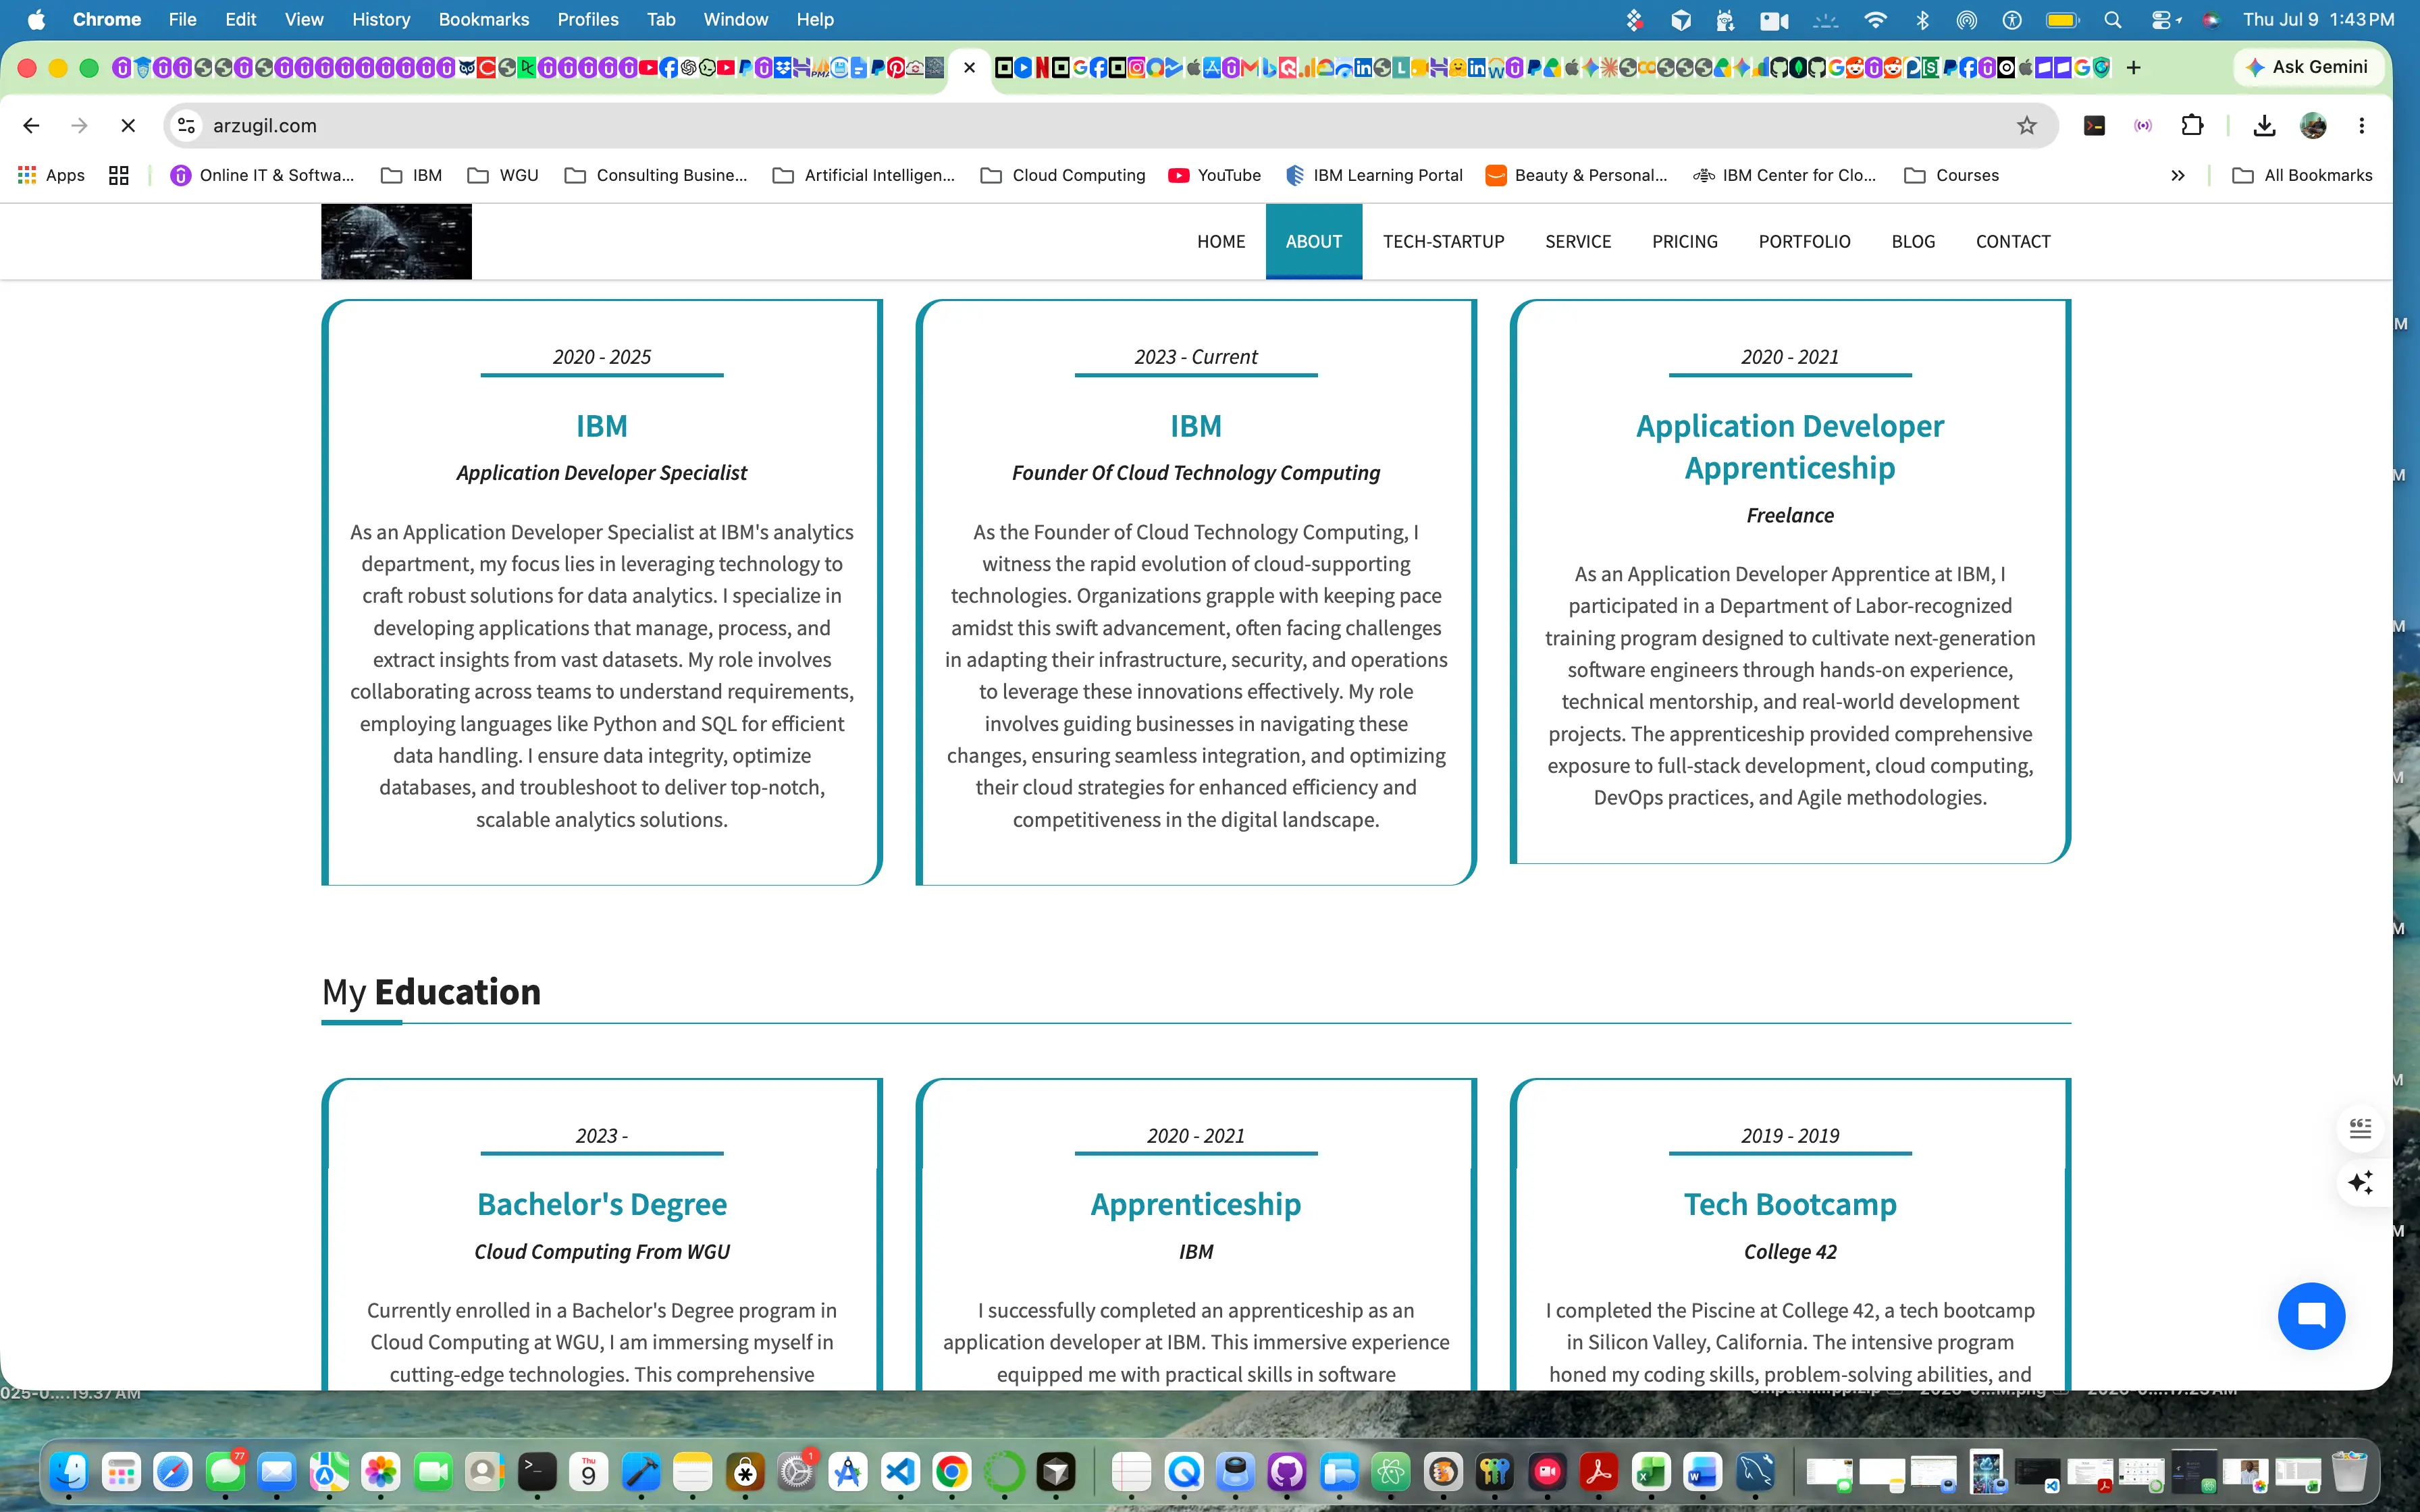
Task: Open Online IT & Software bookmark
Action: tap(262, 175)
